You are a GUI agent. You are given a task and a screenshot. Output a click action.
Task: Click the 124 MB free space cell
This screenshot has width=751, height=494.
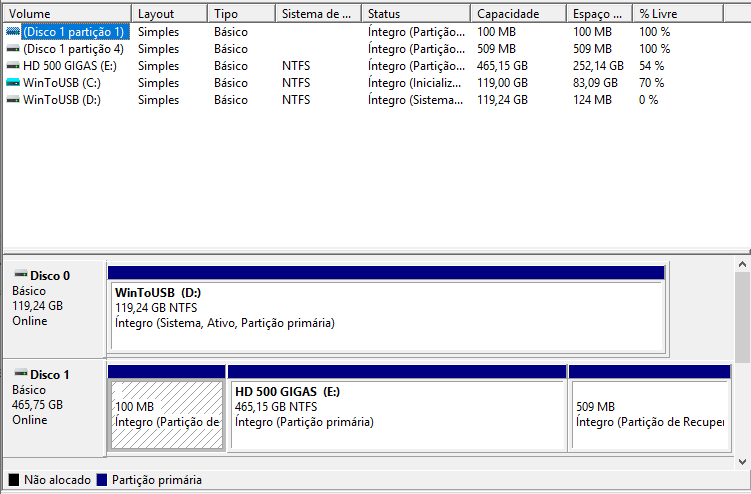pos(592,100)
